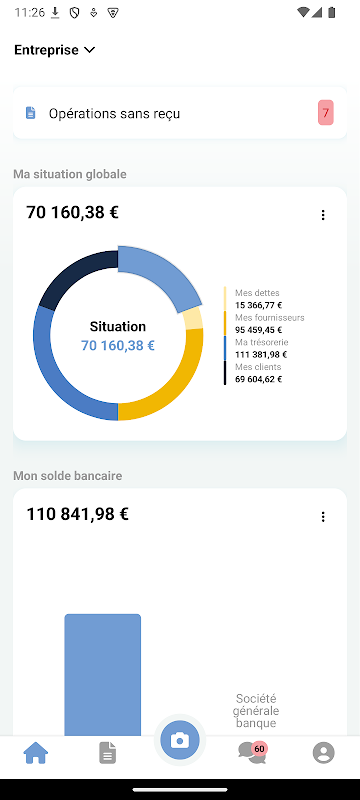The height and width of the screenshot is (800, 360).
Task: Tap the document icon beside Opérations sans reçu
Action: [x=31, y=113]
